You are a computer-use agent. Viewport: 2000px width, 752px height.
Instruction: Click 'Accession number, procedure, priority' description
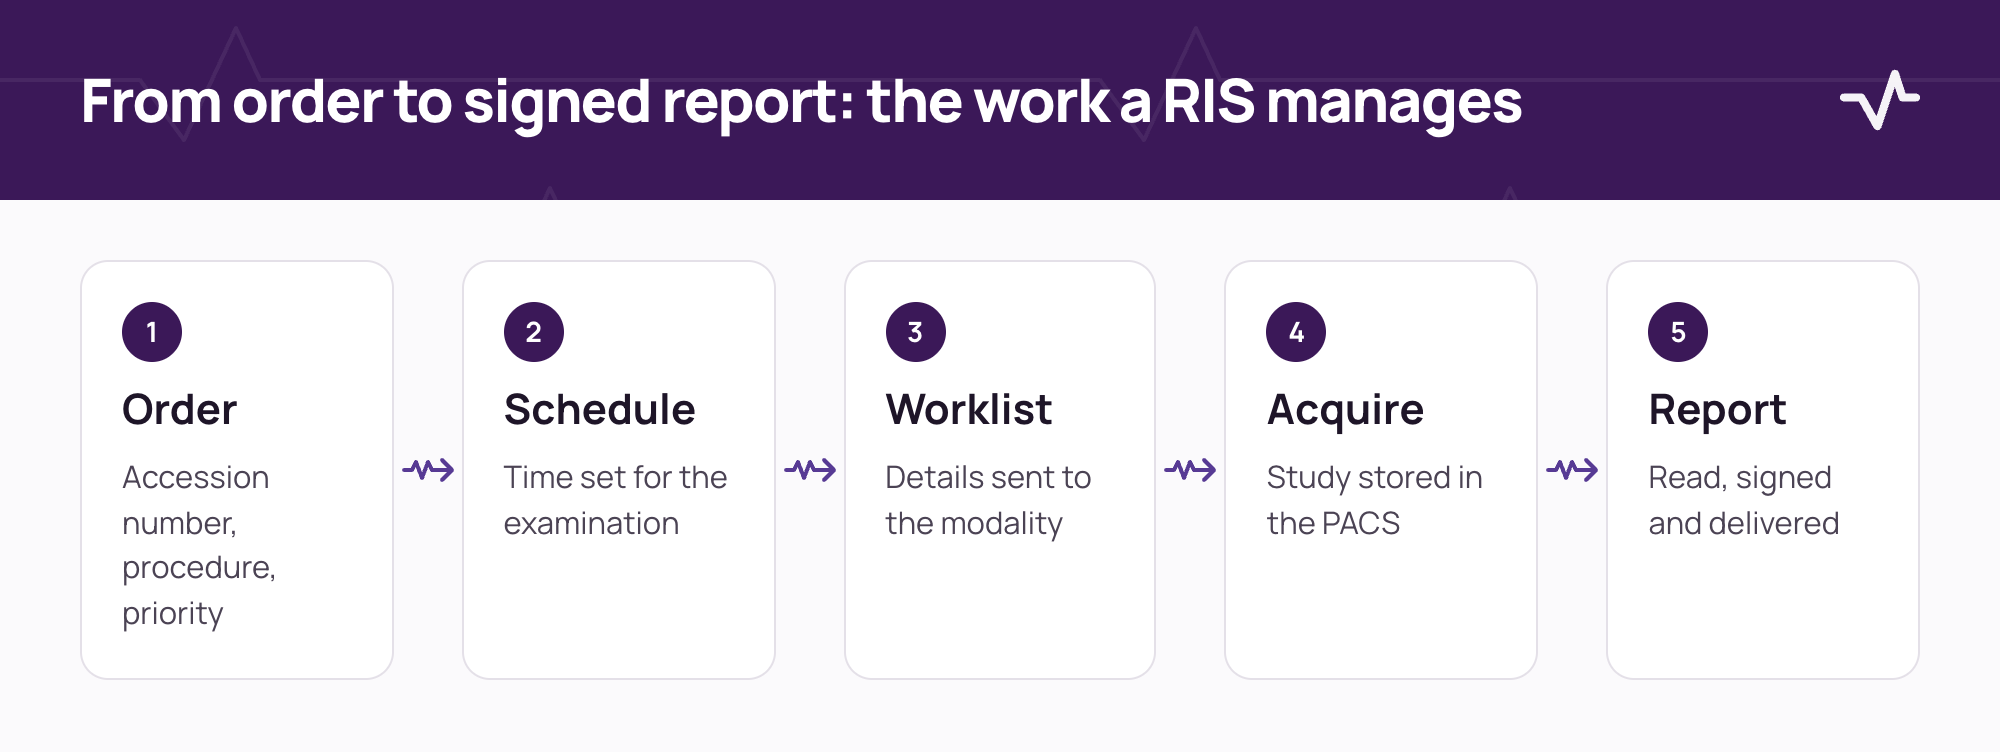(199, 545)
